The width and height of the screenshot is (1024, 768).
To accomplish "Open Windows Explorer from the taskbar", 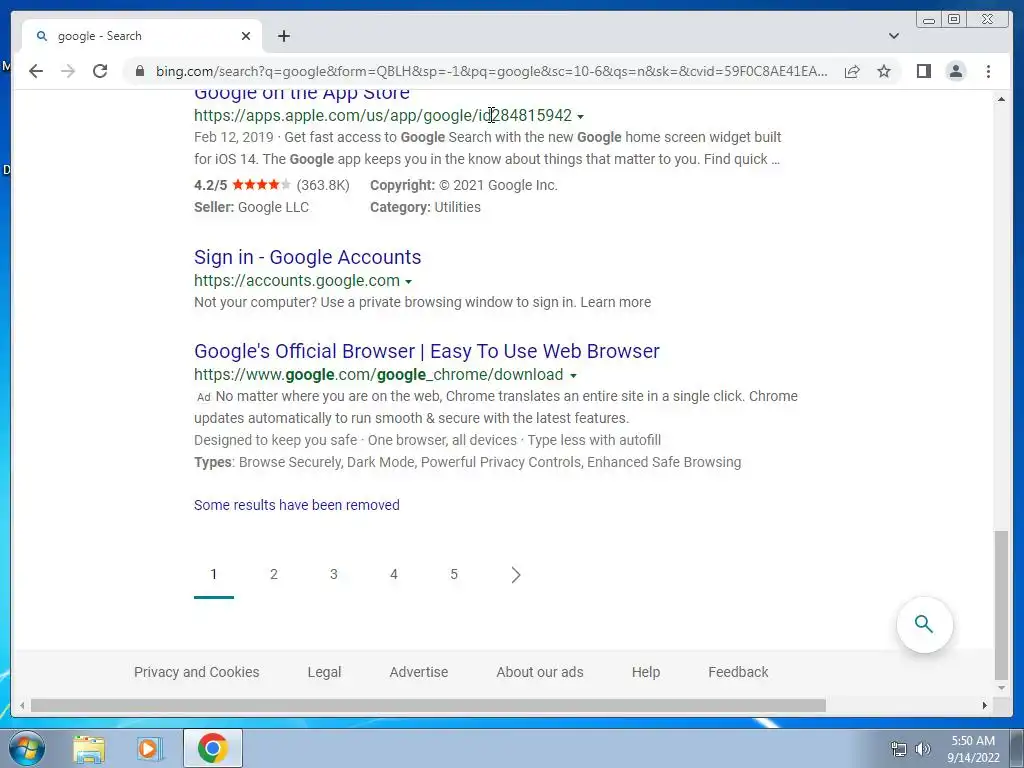I will tap(89, 749).
